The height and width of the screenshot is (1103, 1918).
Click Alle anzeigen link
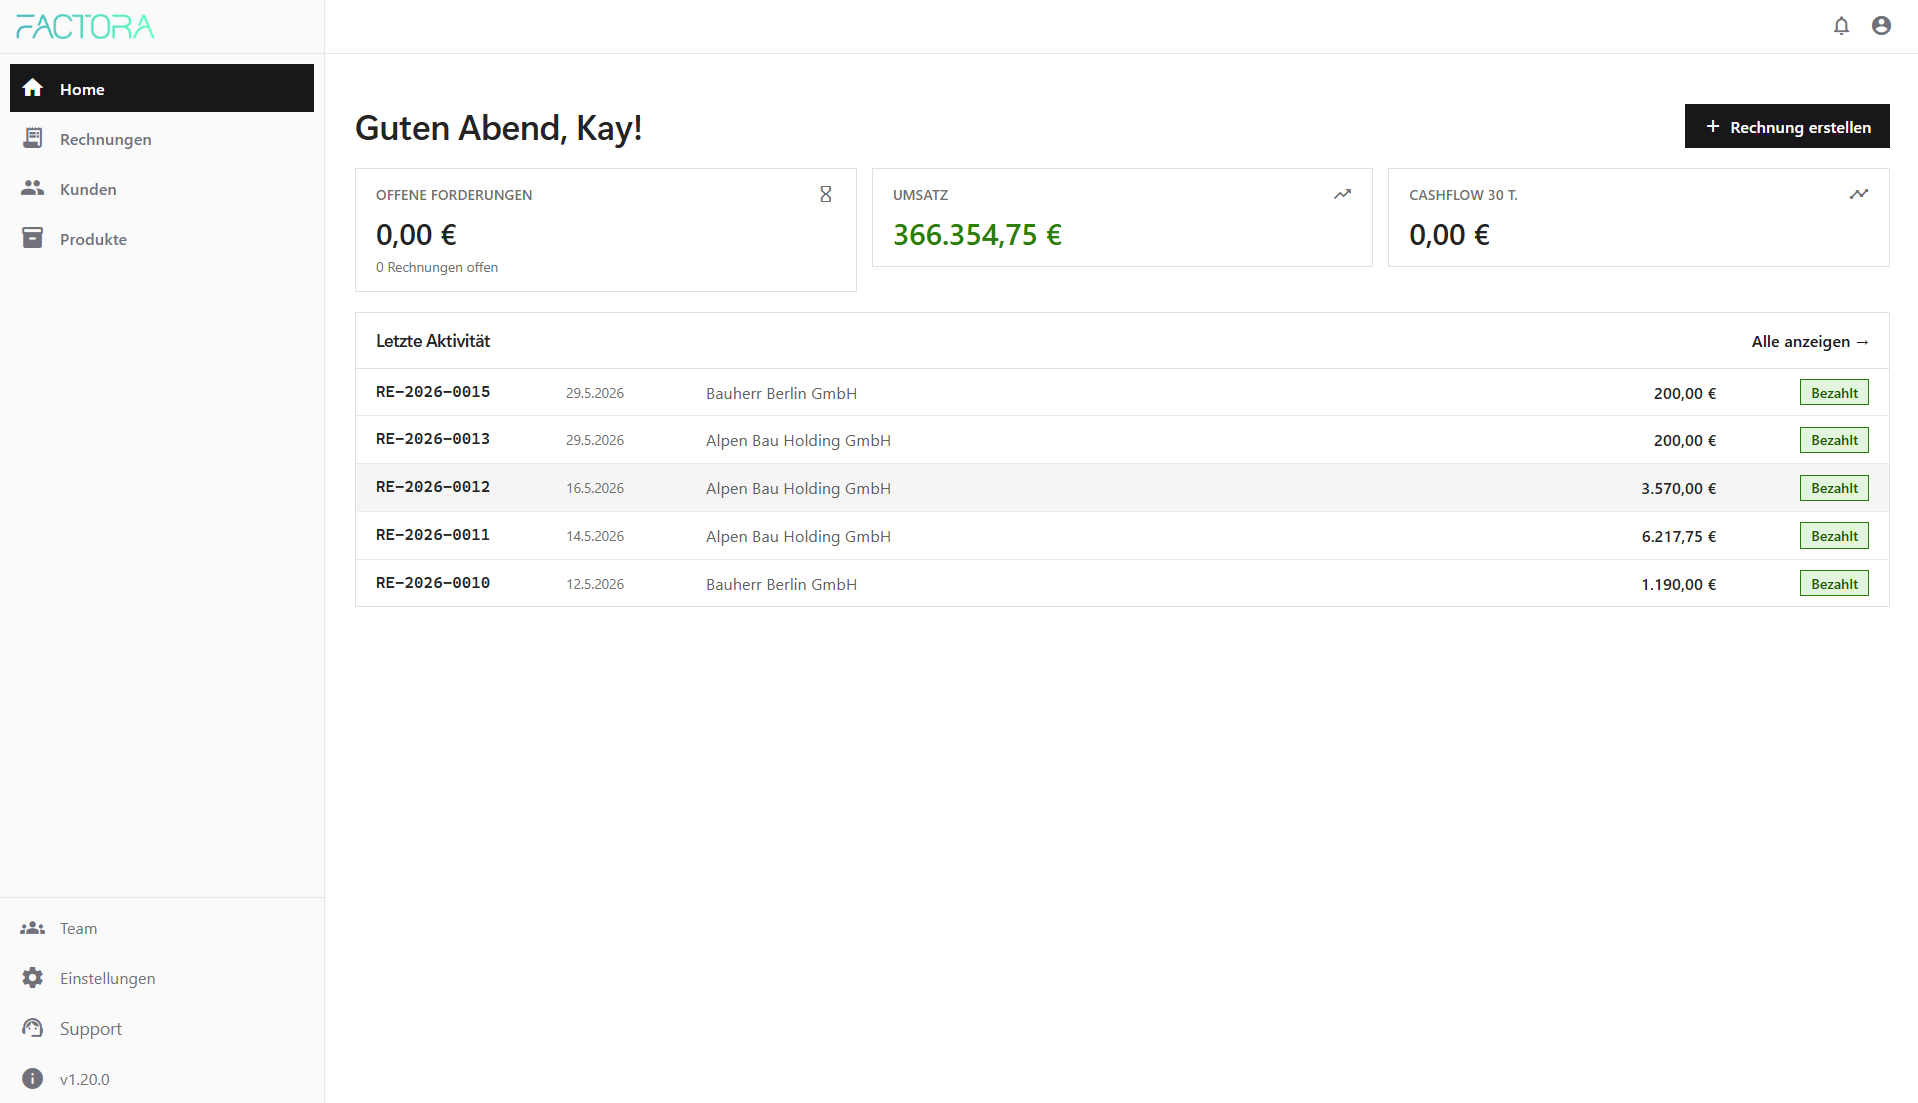tap(1810, 341)
